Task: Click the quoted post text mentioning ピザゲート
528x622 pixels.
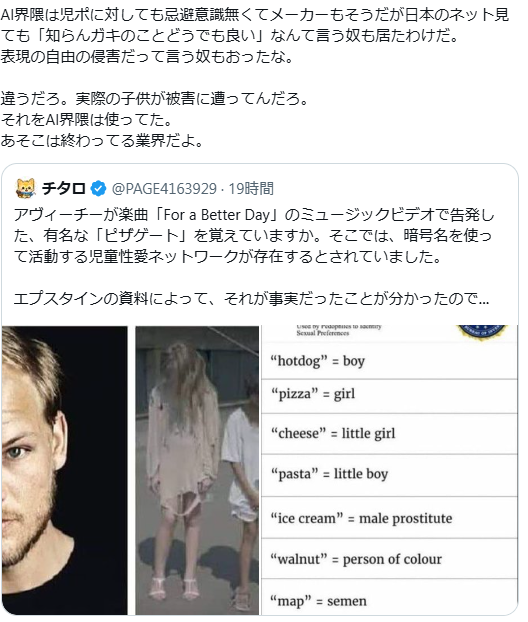Action: click(x=253, y=236)
